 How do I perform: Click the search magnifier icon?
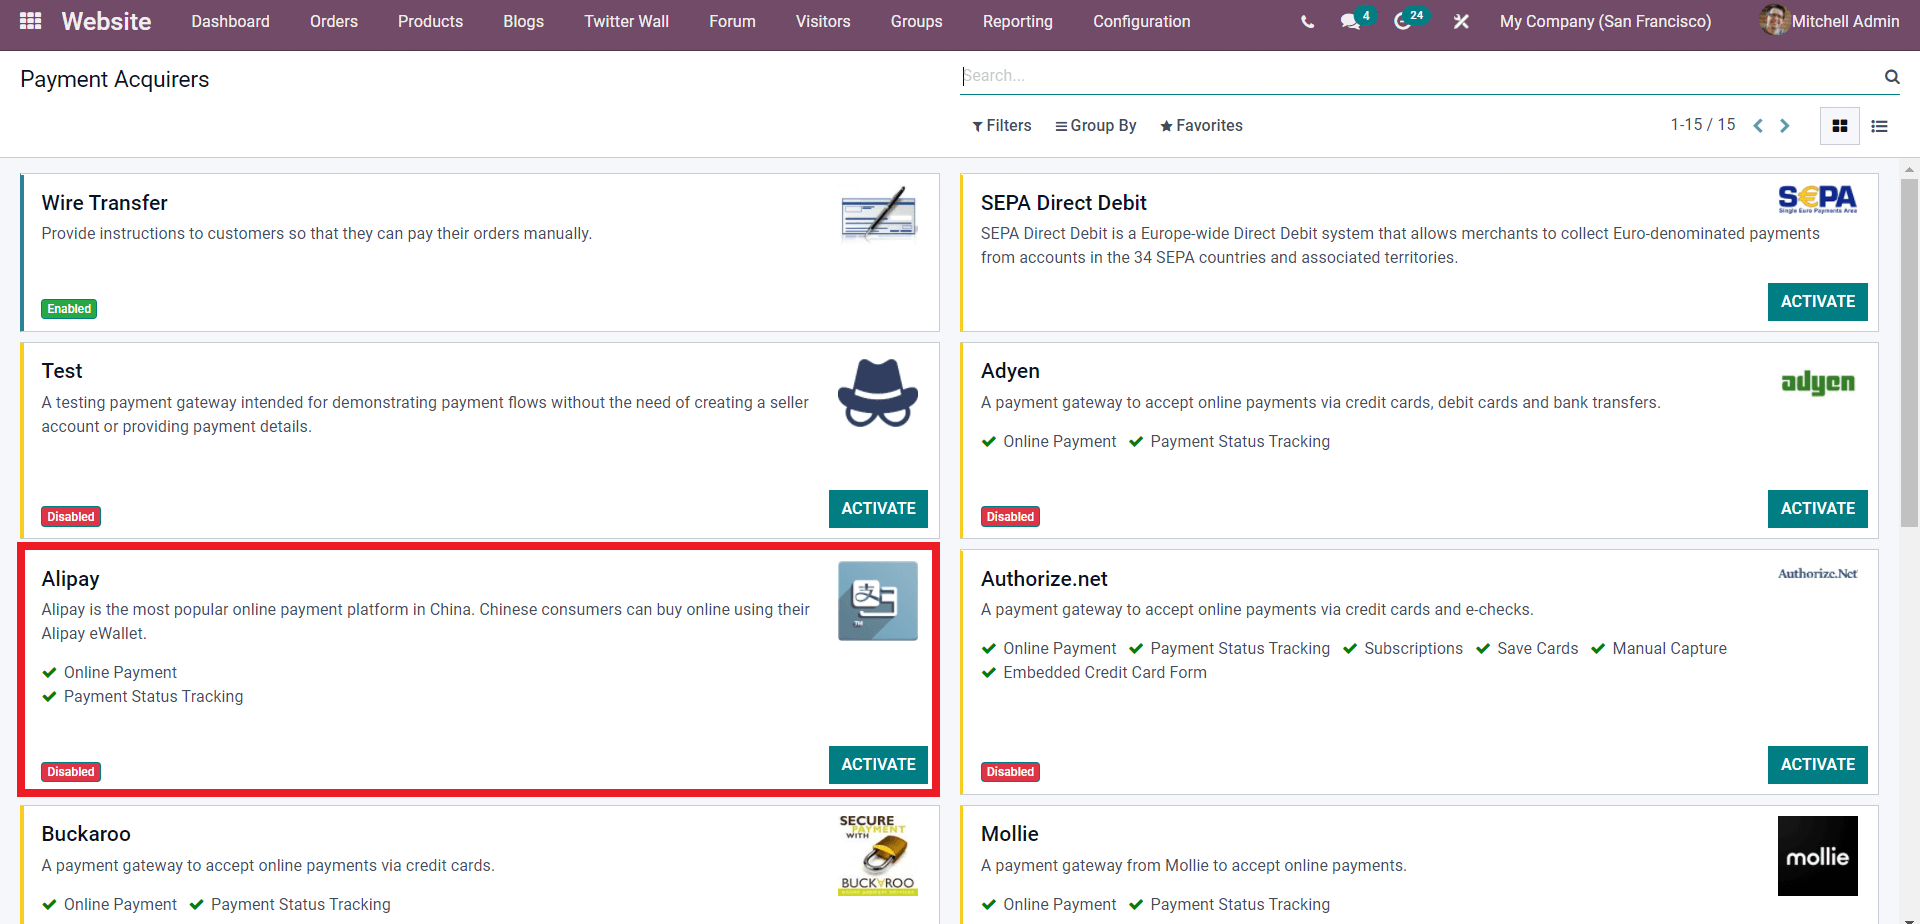tap(1891, 76)
